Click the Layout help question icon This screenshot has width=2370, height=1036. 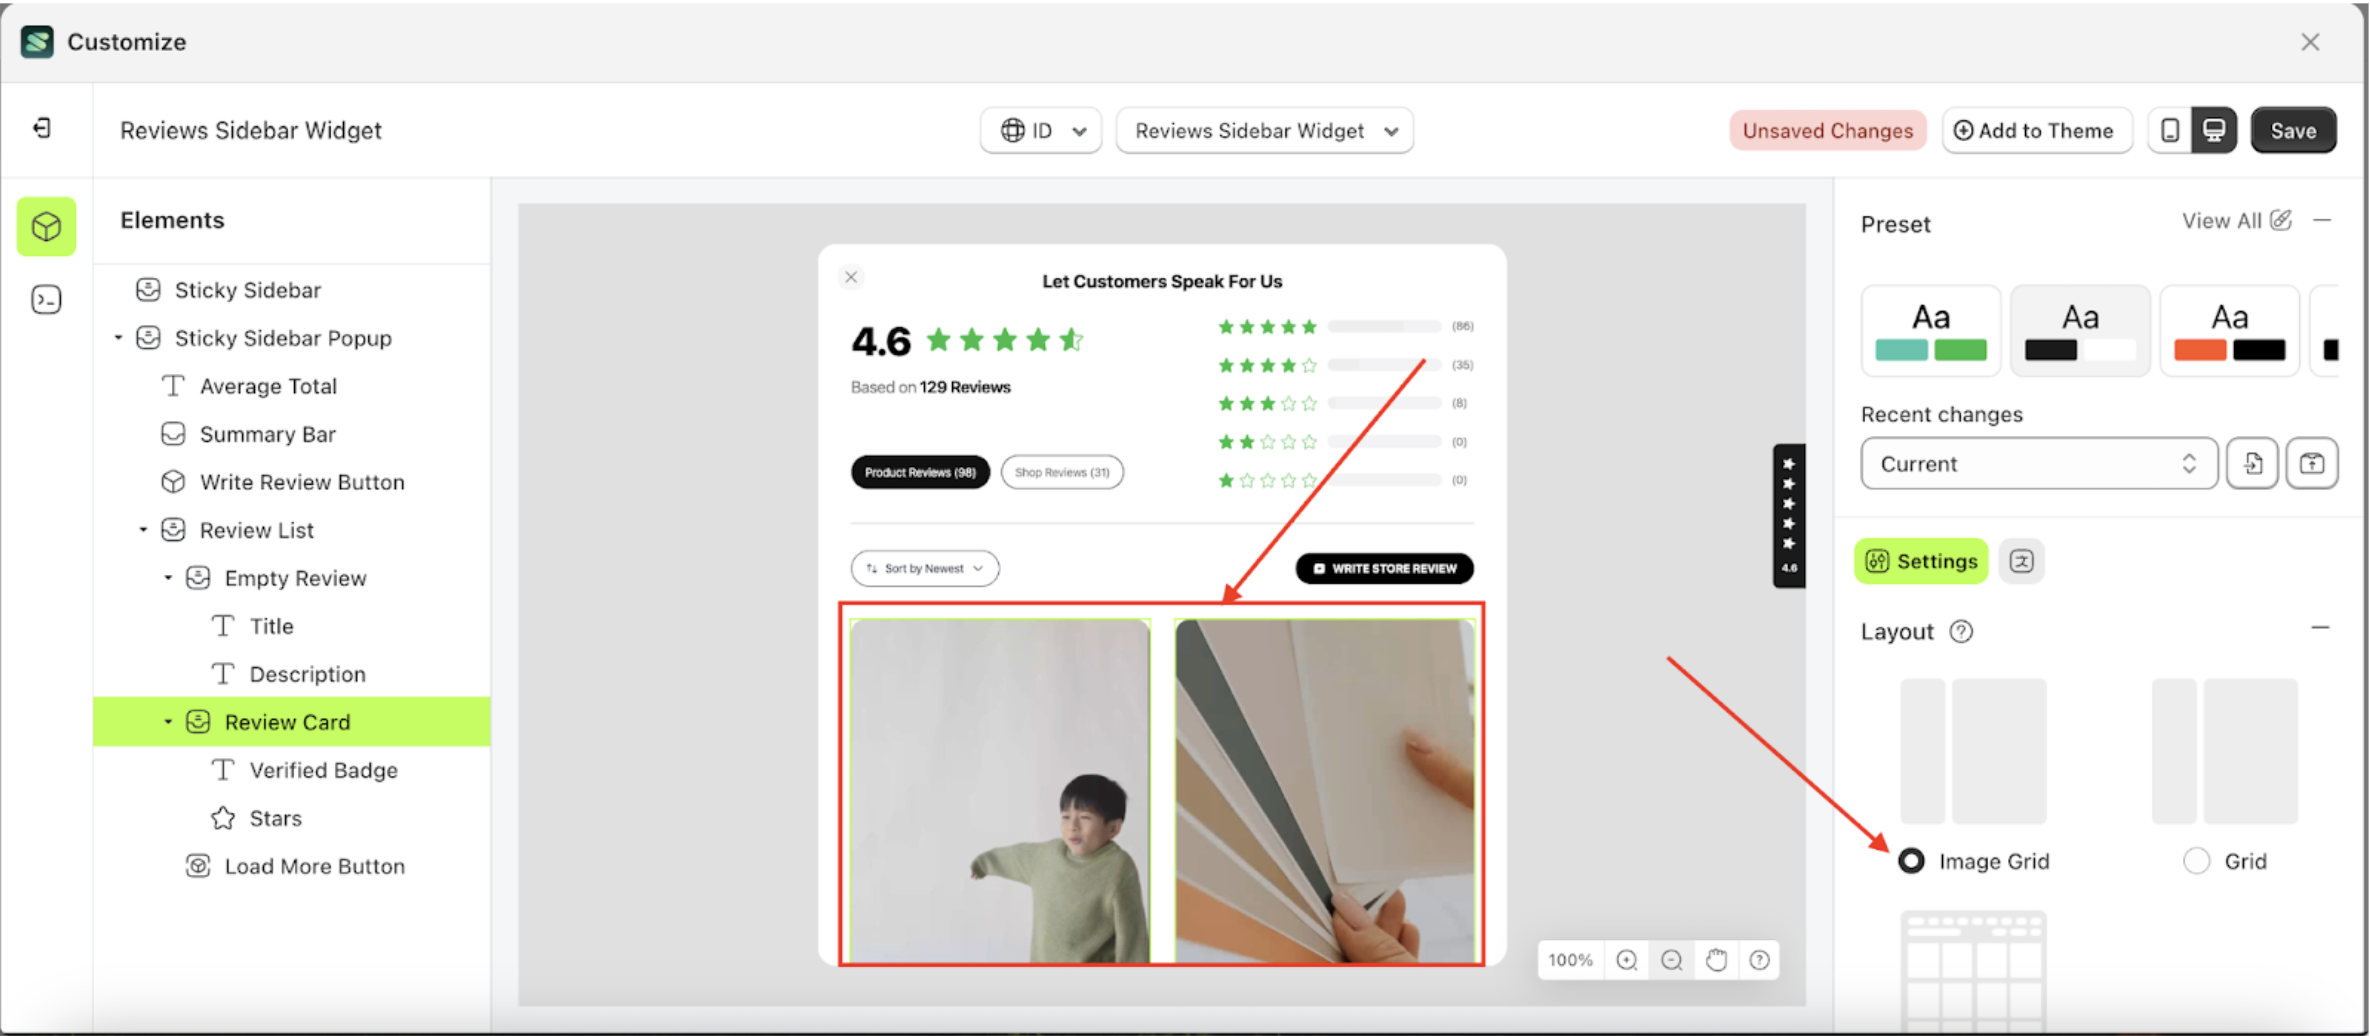tap(1961, 632)
